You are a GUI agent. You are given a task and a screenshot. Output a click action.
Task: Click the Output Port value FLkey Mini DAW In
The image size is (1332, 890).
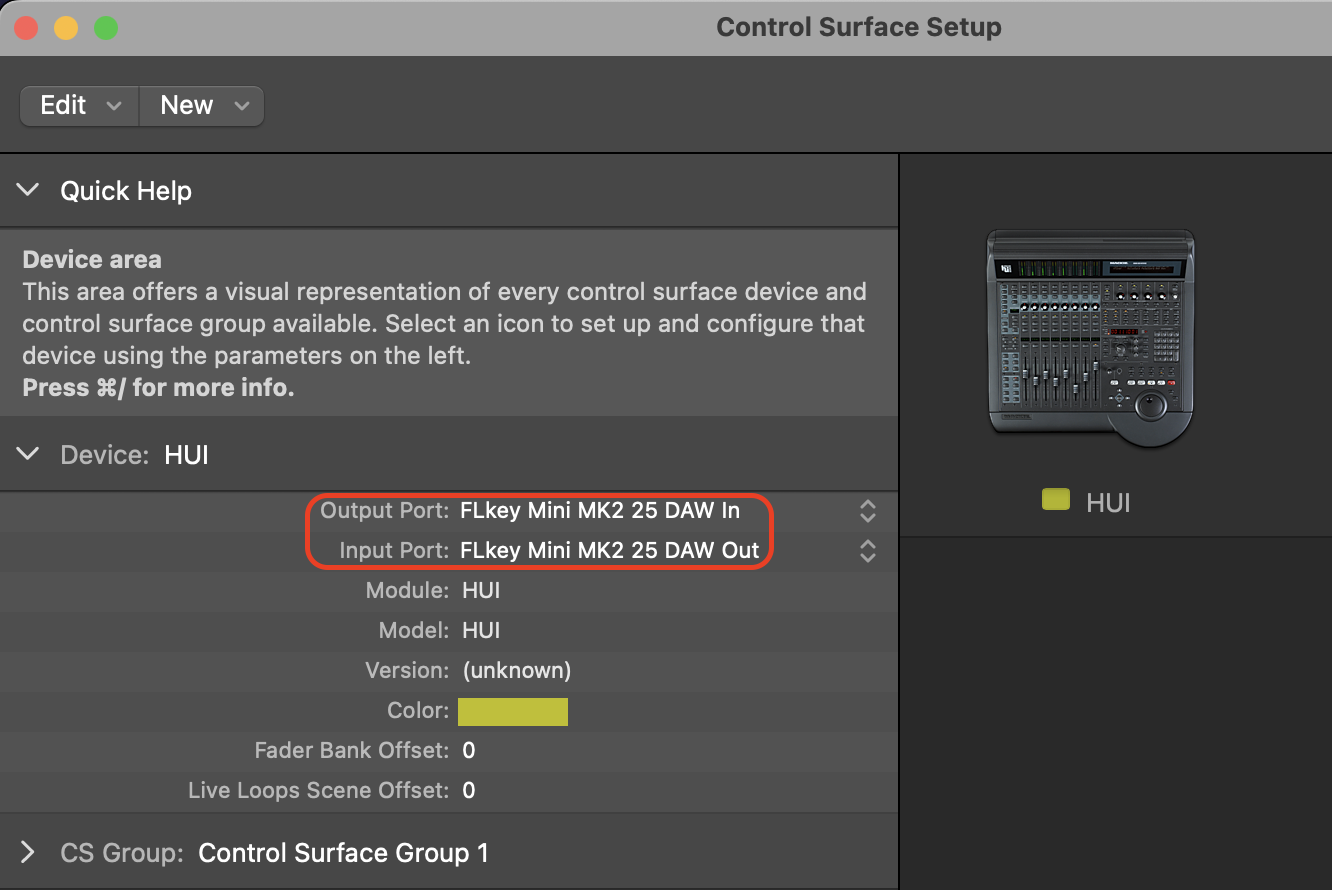pos(600,511)
